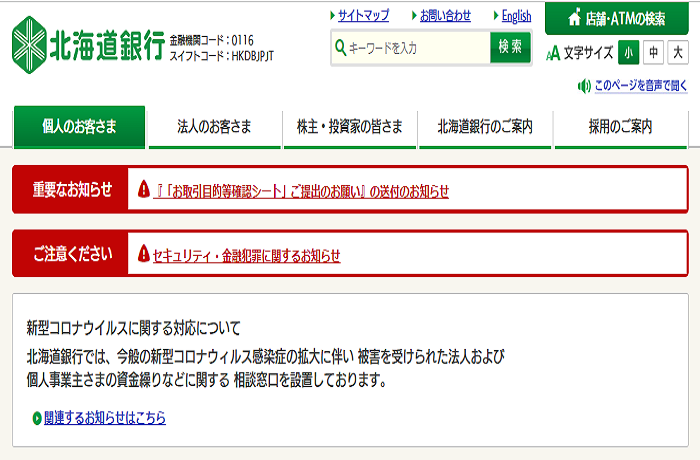
Task: Click 新型コロナウイルスに関する対応について heading
Action: point(133,328)
